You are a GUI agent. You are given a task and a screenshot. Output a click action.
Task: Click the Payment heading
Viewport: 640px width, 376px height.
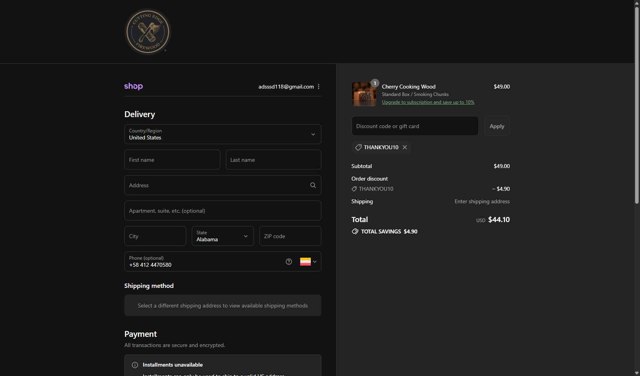pyautogui.click(x=140, y=334)
